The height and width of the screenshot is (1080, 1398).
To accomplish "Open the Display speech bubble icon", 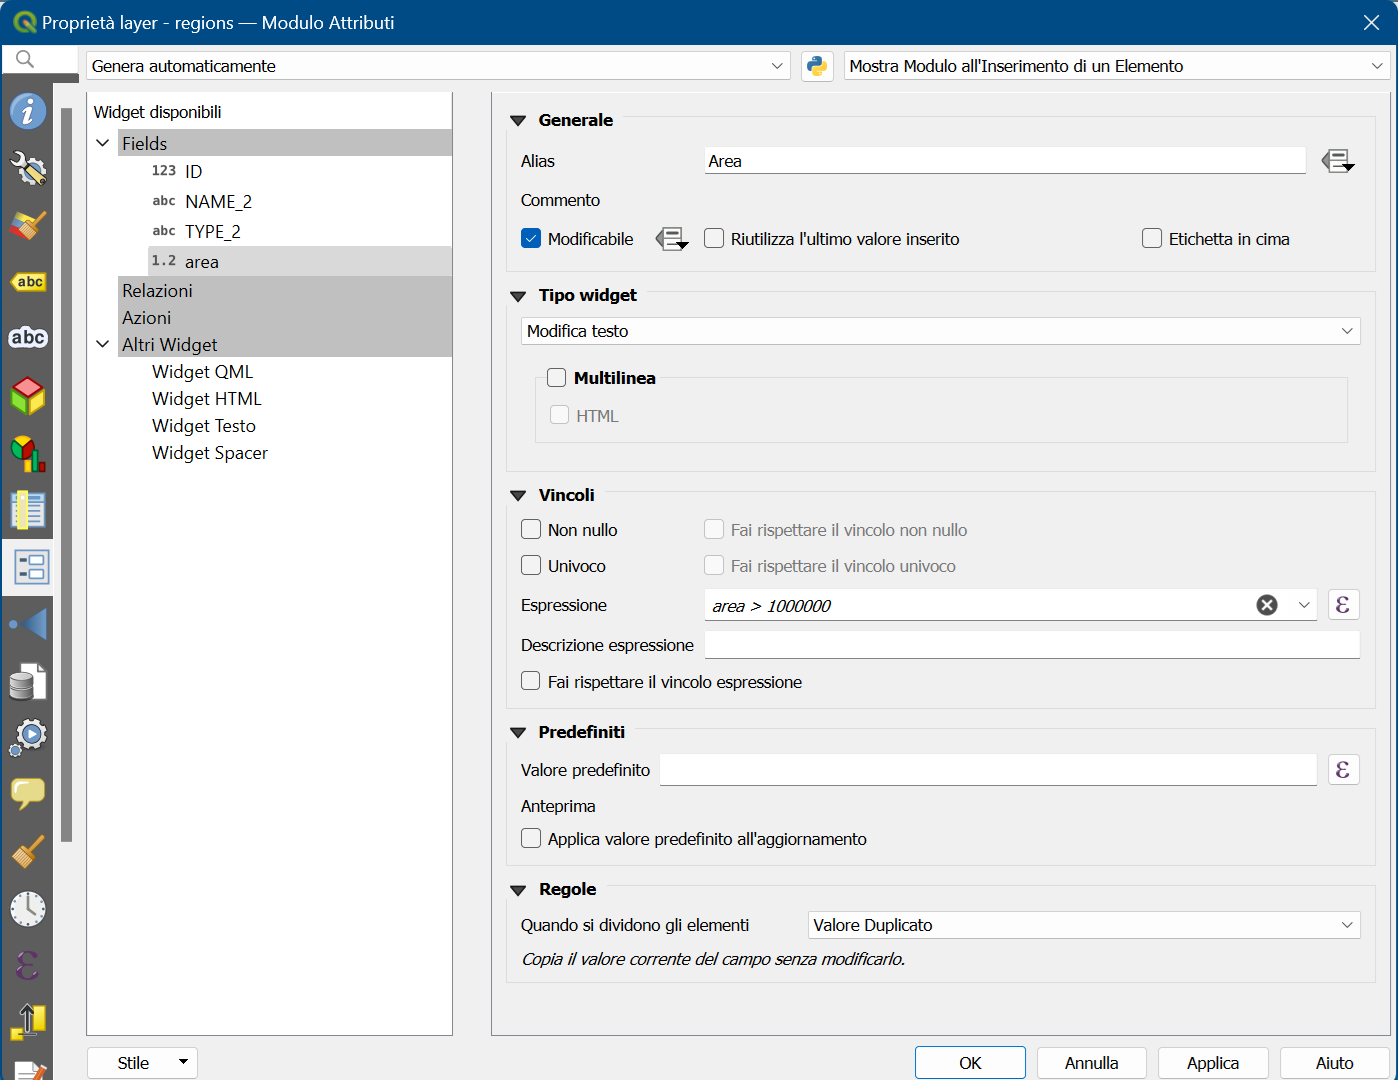I will (28, 795).
